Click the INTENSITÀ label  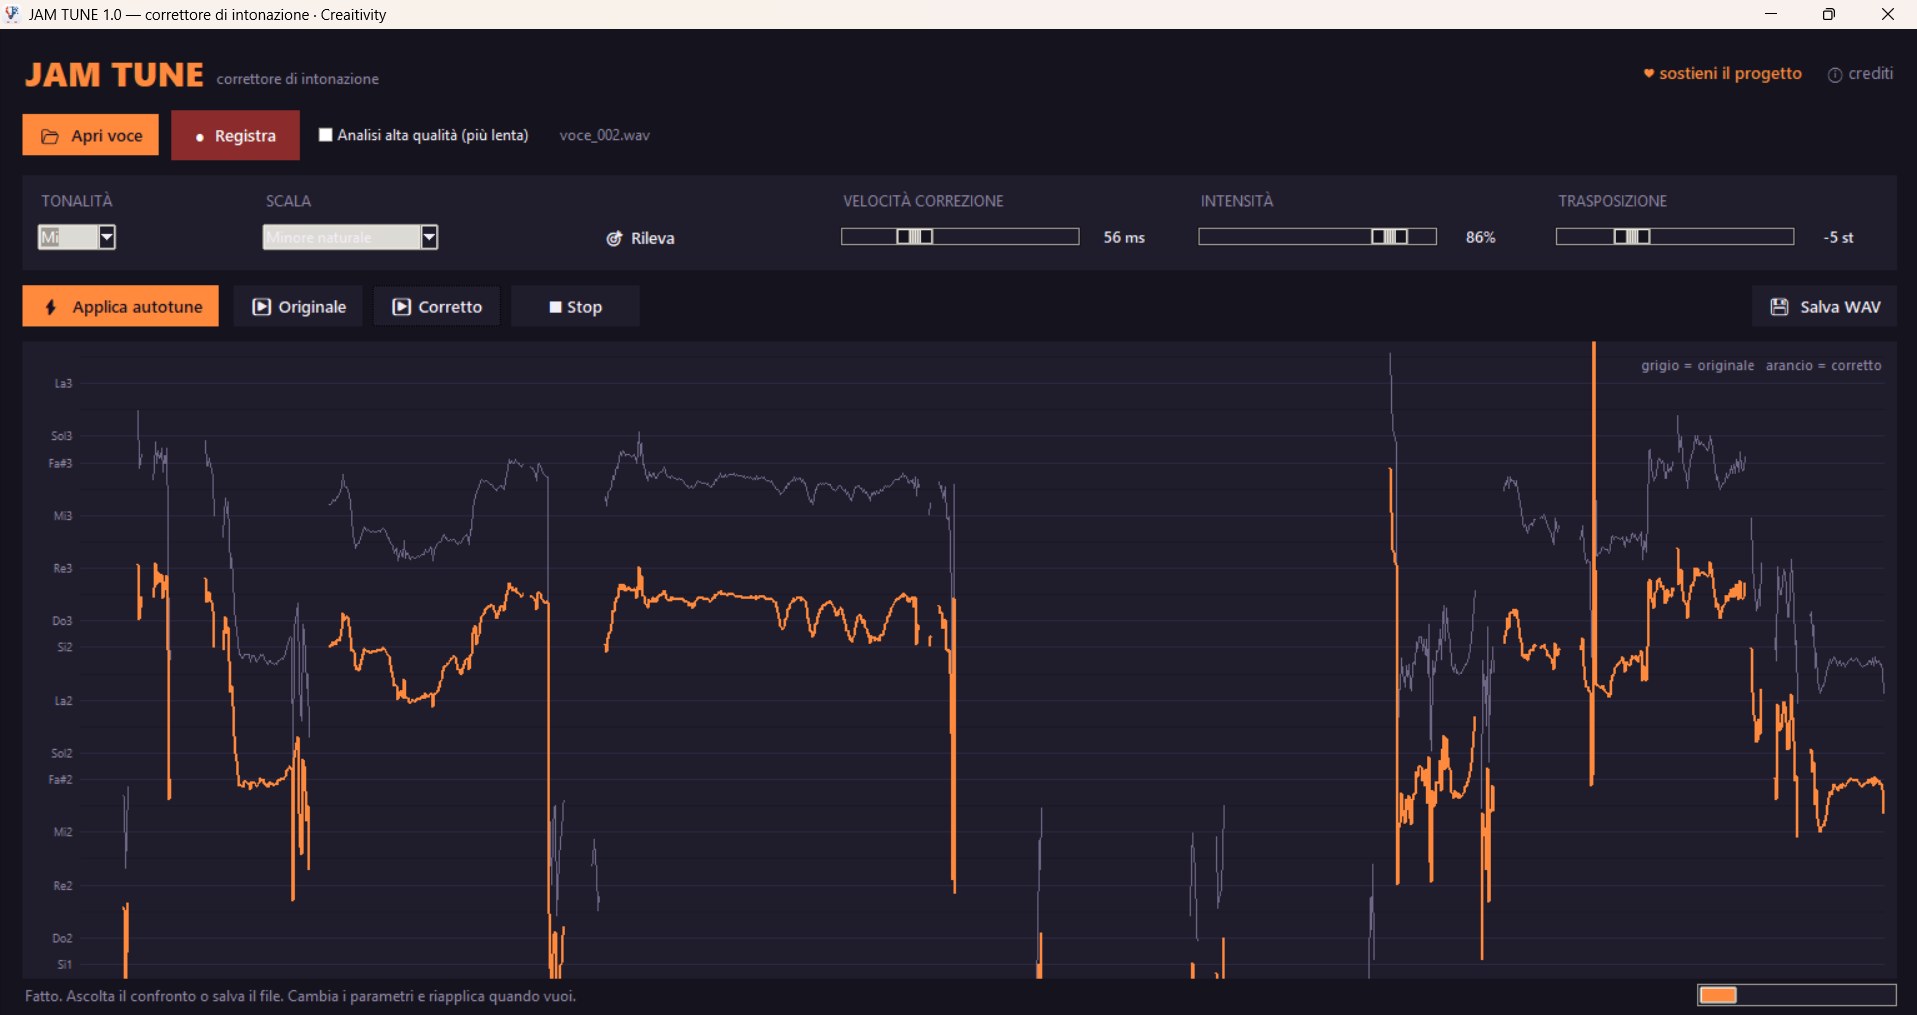[1237, 201]
